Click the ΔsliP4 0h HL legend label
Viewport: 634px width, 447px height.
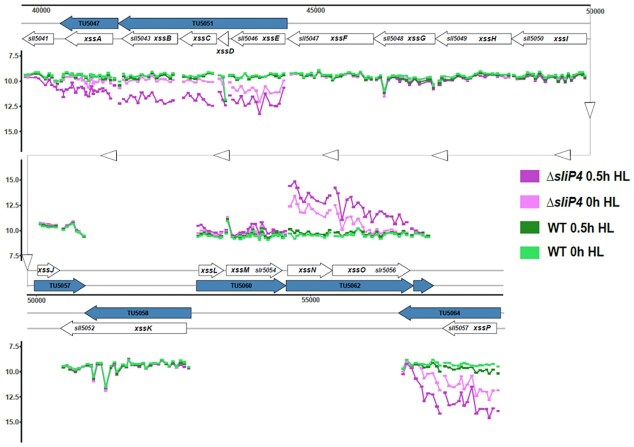(583, 202)
